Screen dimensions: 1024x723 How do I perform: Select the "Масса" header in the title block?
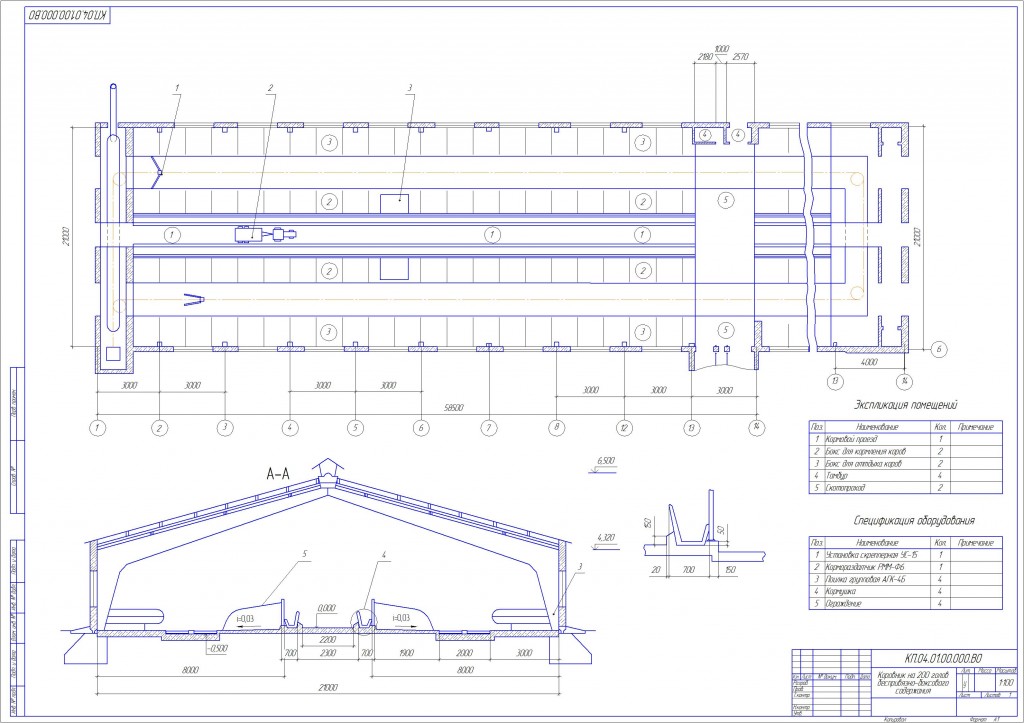[x=985, y=671]
